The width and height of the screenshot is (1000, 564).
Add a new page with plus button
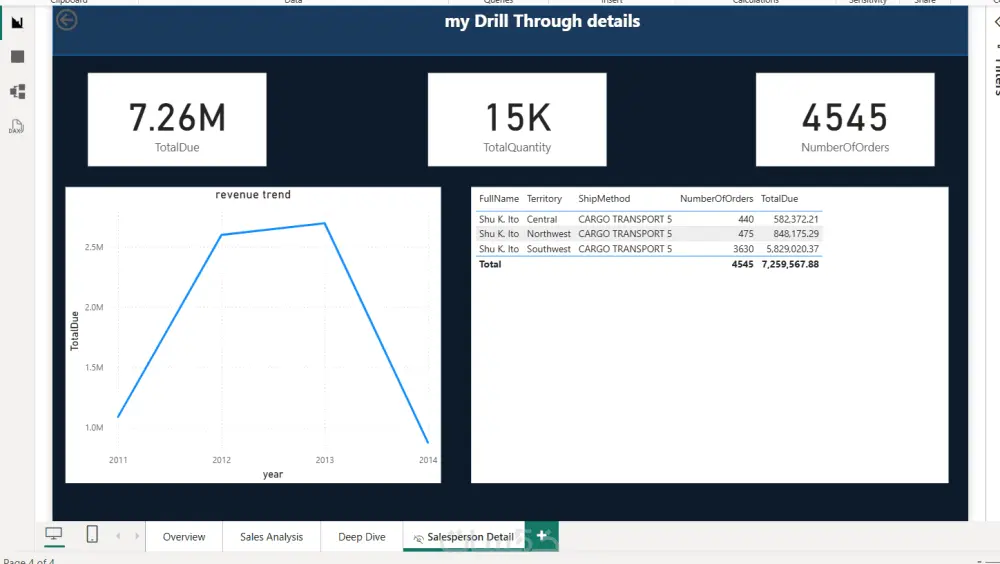coord(541,536)
